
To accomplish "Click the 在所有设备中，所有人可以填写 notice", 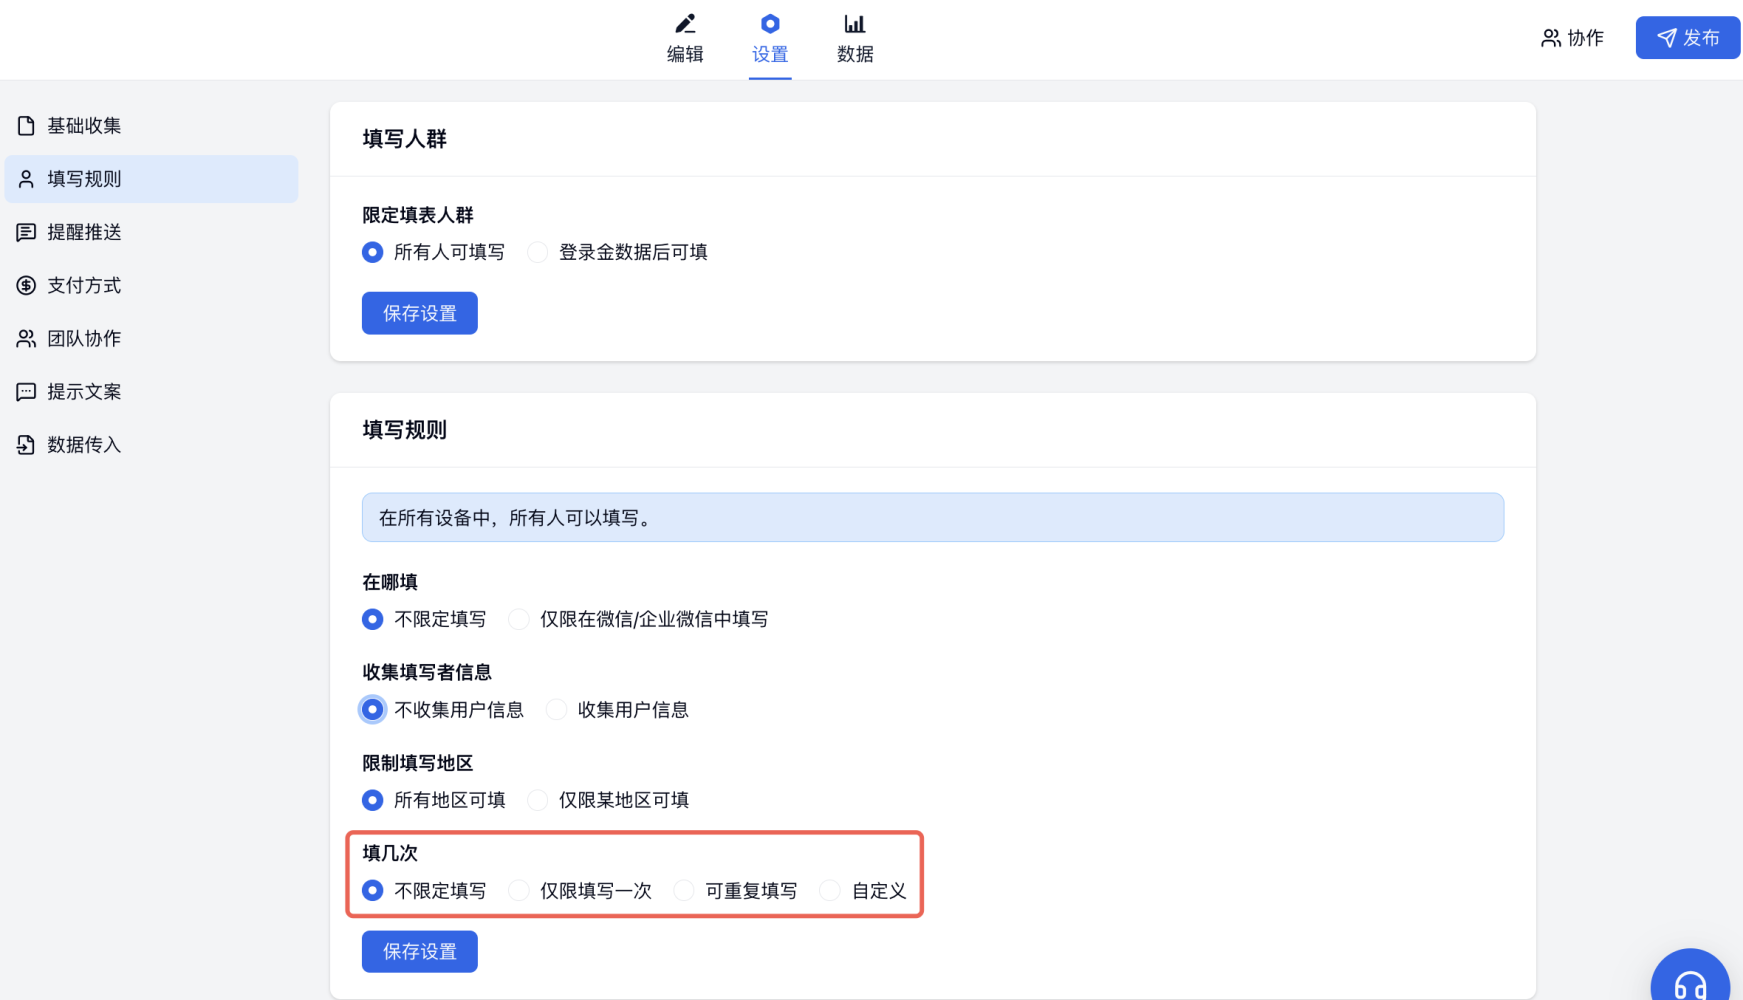I will (933, 517).
